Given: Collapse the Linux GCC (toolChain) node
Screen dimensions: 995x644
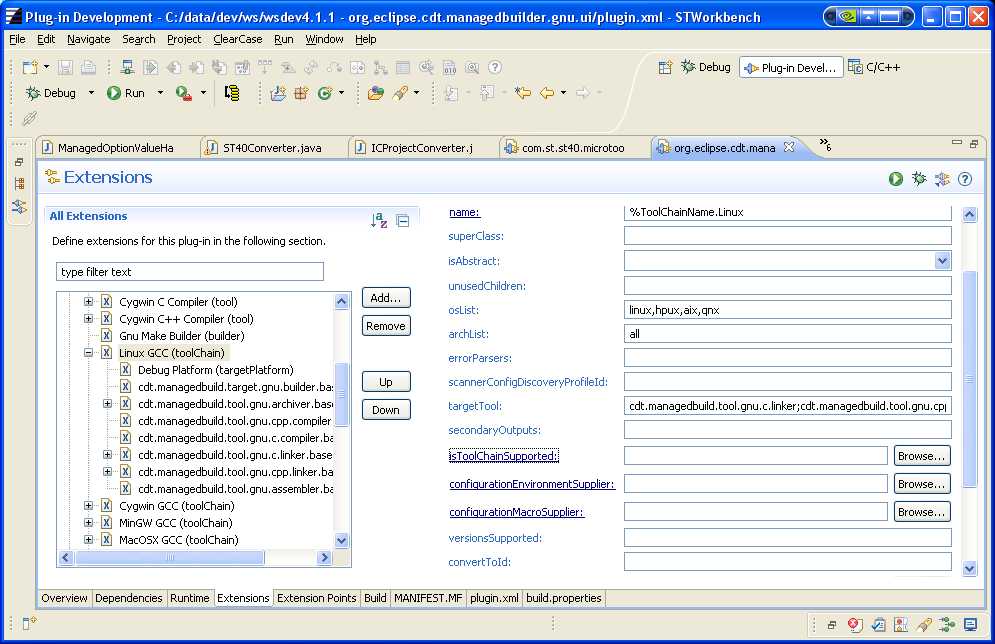Looking at the screenshot, I should click(x=89, y=353).
